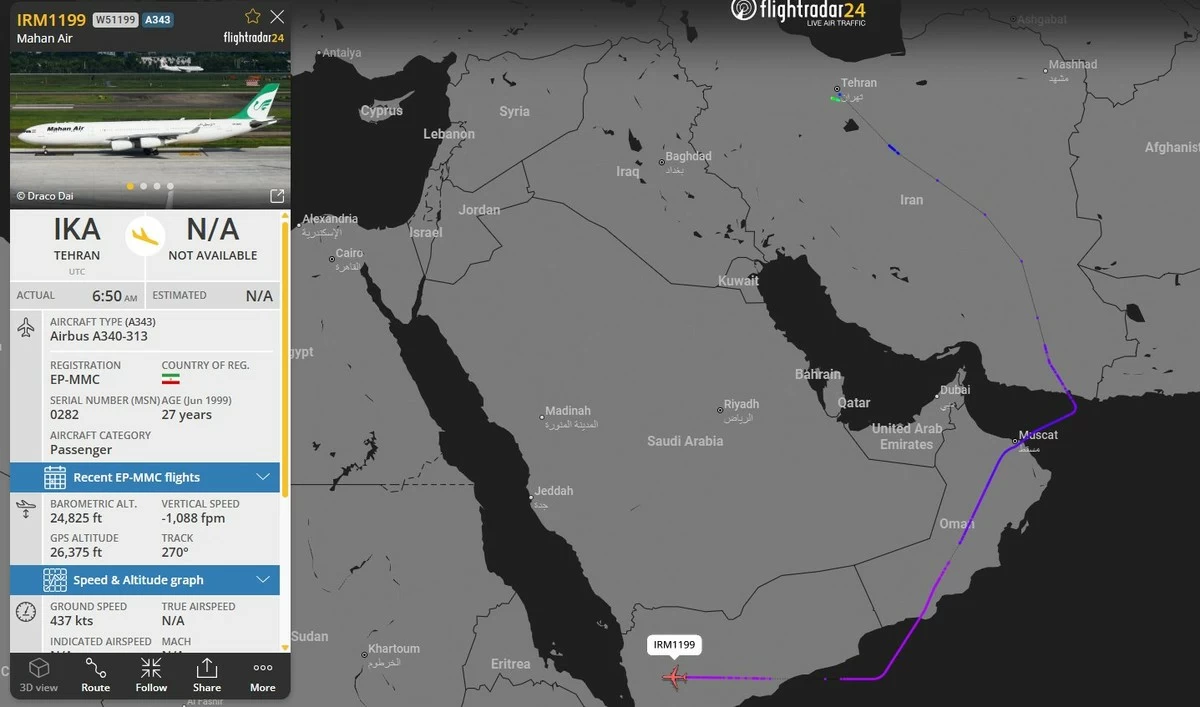Click the ground speed gauge icon
This screenshot has height=707, width=1200.
click(27, 611)
